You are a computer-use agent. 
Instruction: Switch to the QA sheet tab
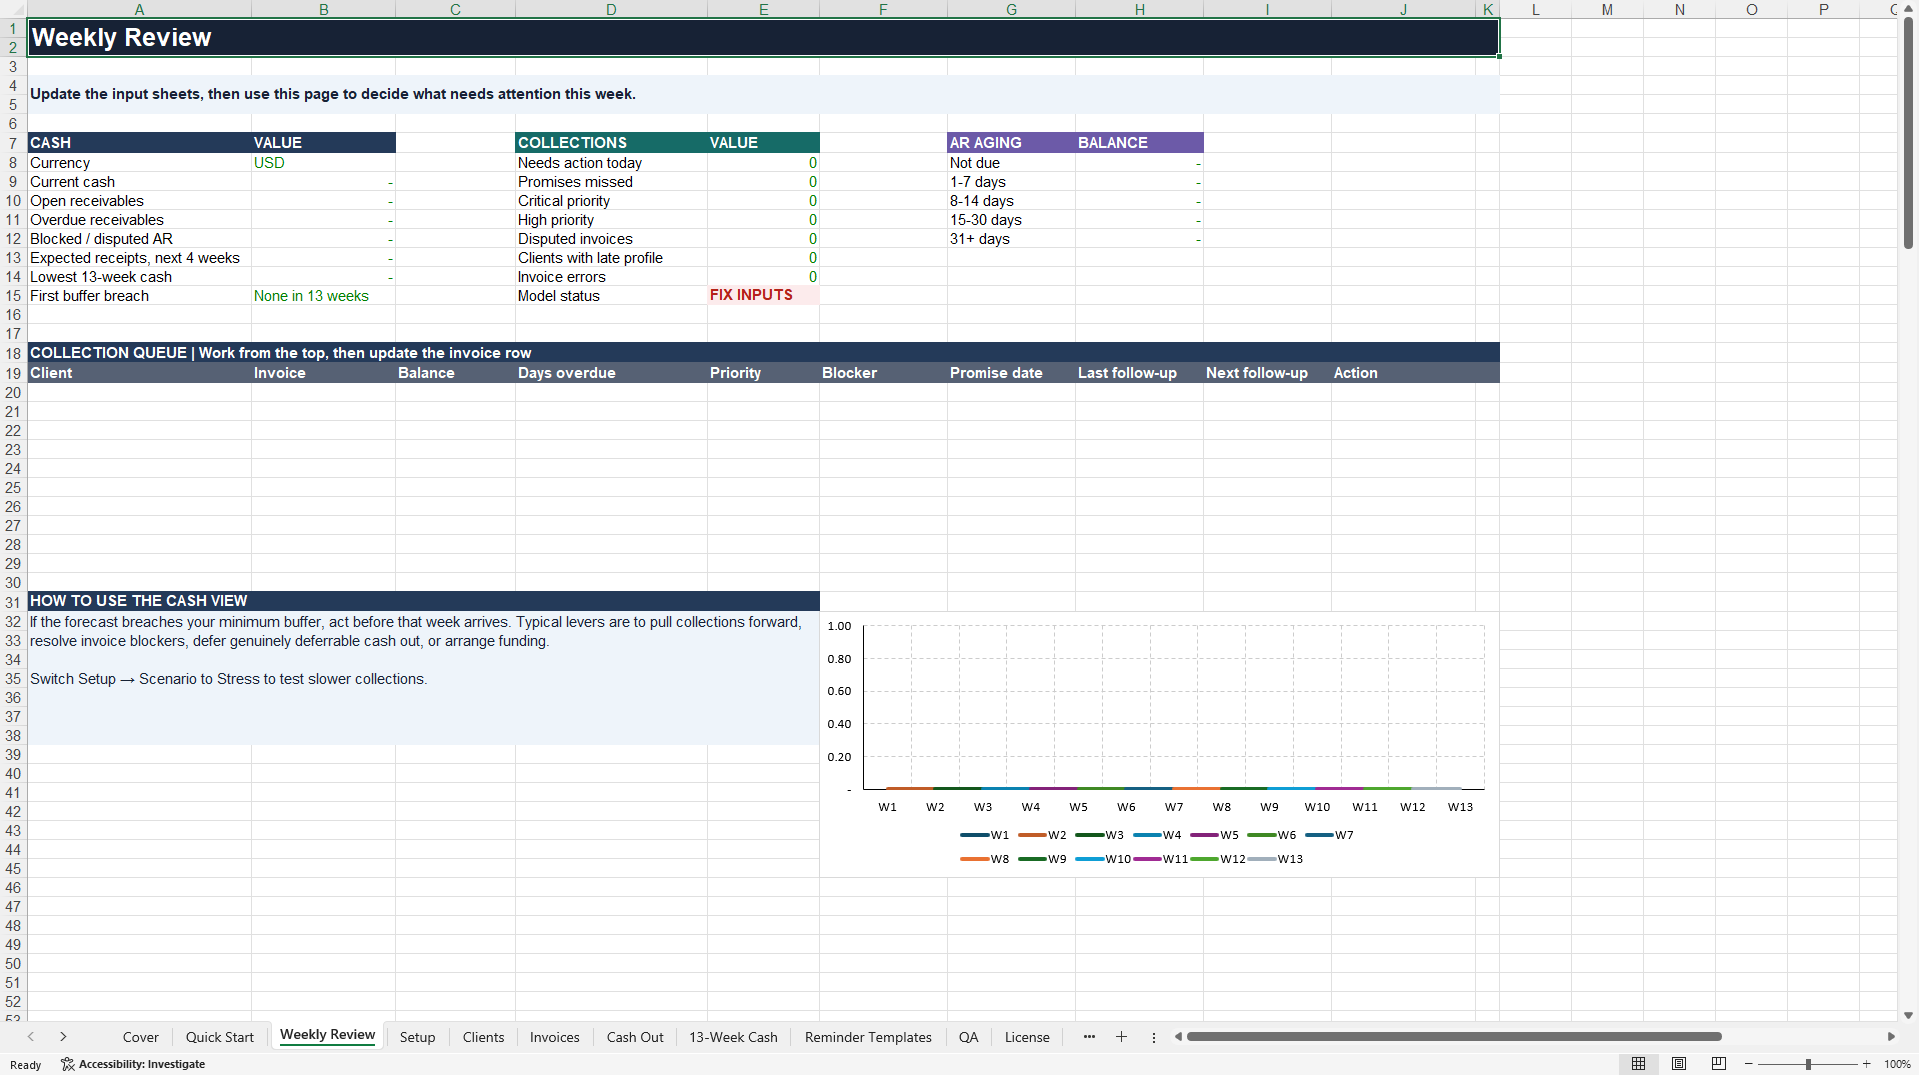968,1037
